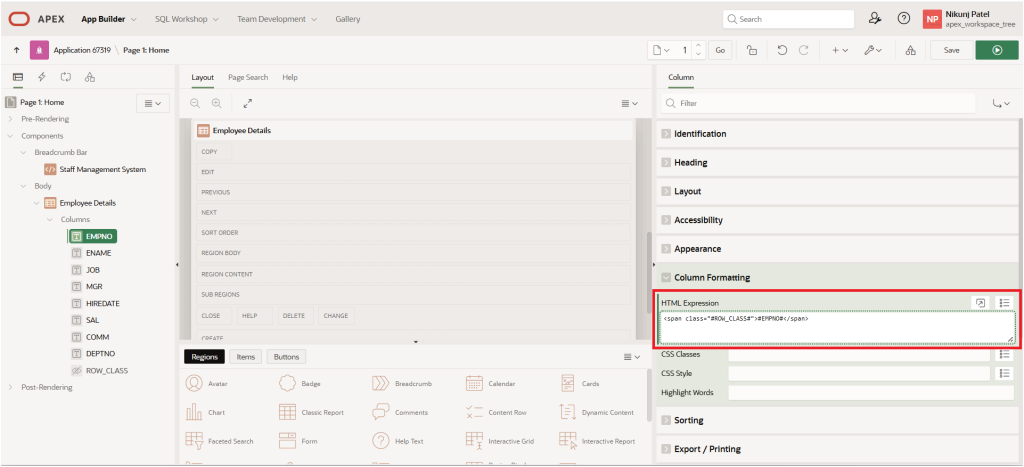Image resolution: width=1024 pixels, height=467 pixels.
Task: Zoom in on the layout view
Action: 216,103
